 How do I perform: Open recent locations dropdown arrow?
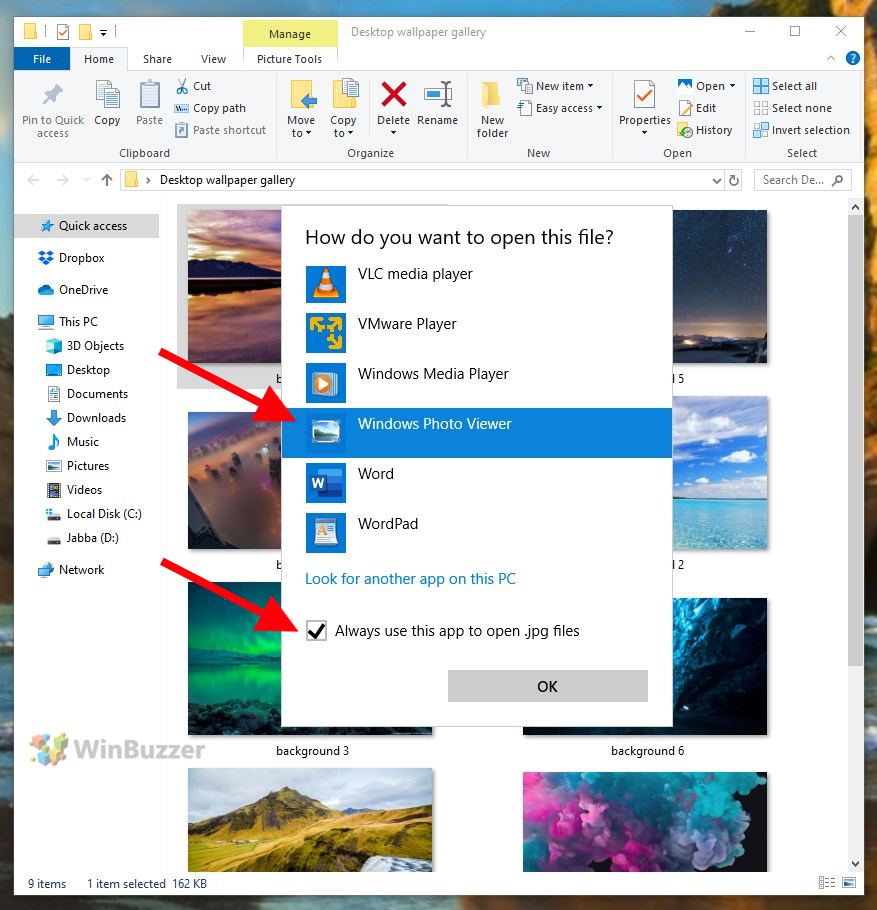coord(86,180)
